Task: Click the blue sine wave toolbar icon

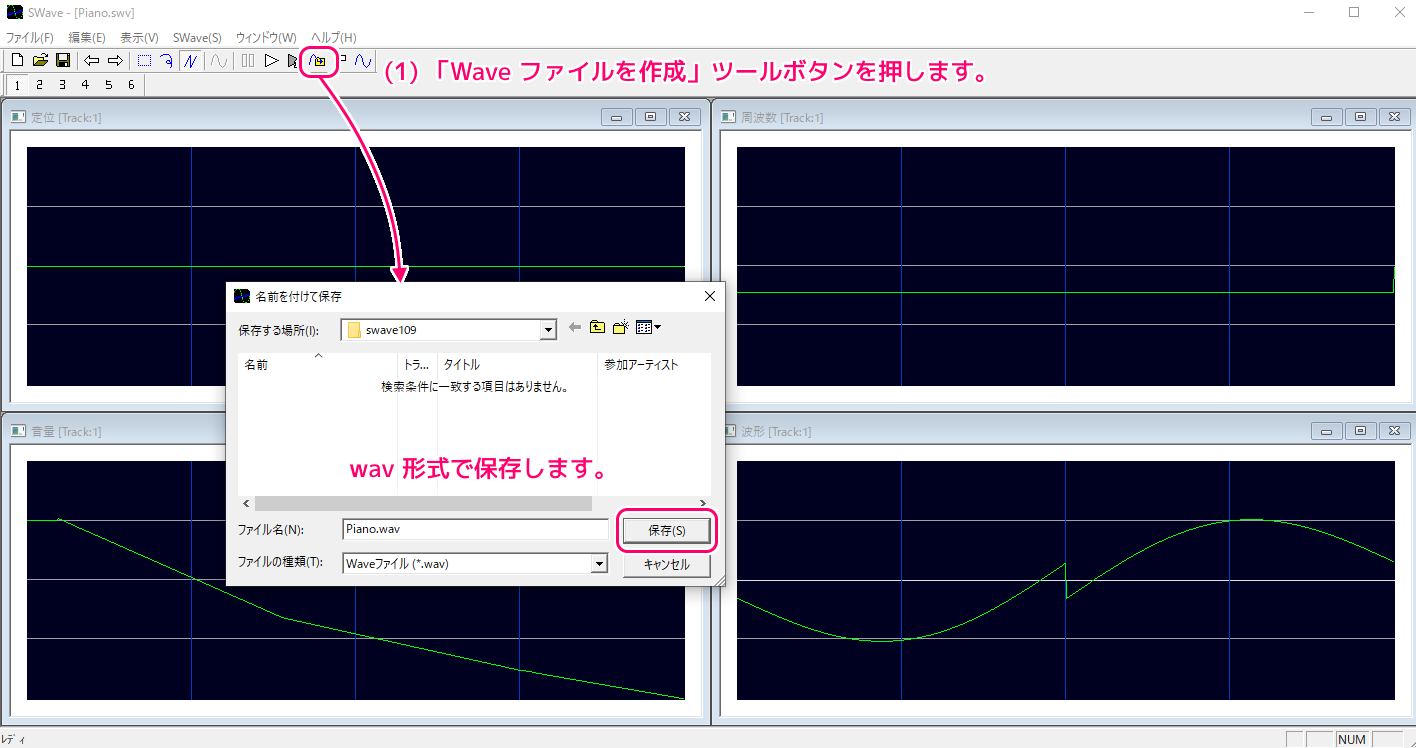Action: pyautogui.click(x=364, y=61)
